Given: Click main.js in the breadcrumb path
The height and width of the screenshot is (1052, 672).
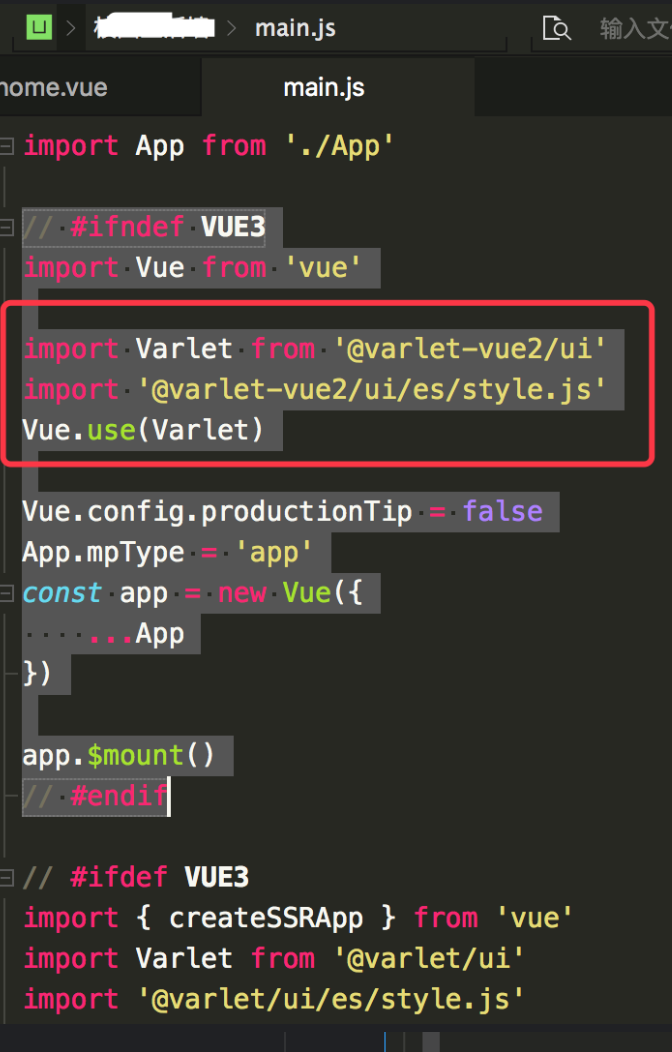Looking at the screenshot, I should [295, 28].
